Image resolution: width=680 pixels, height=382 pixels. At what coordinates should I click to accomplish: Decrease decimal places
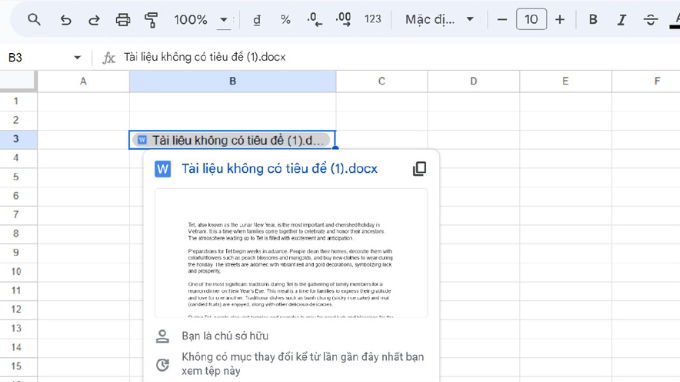[x=314, y=20]
